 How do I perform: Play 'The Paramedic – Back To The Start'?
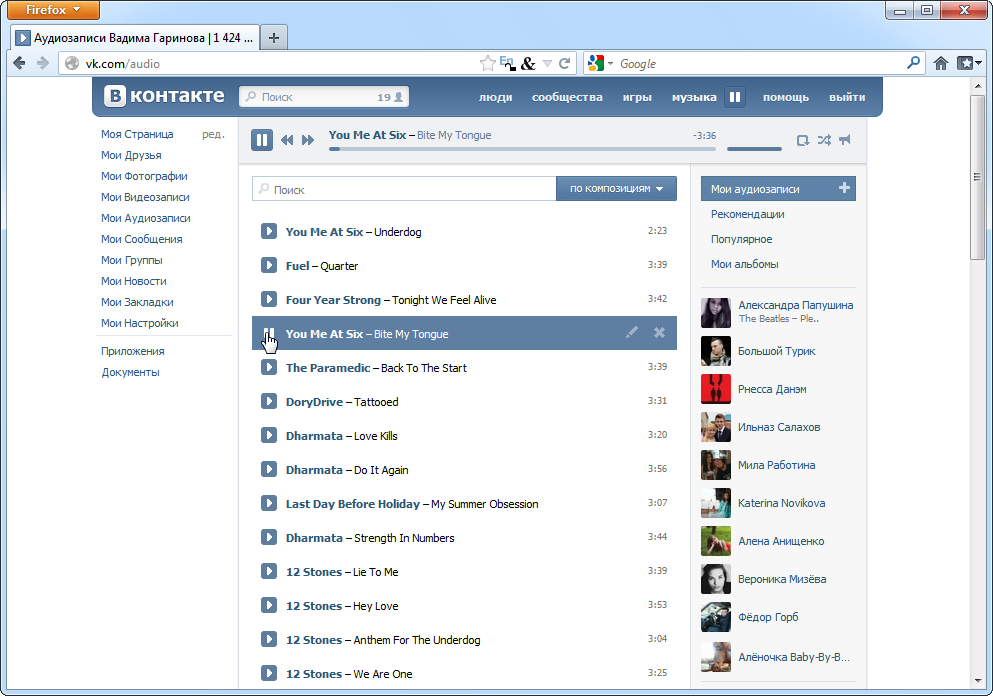[x=269, y=367]
